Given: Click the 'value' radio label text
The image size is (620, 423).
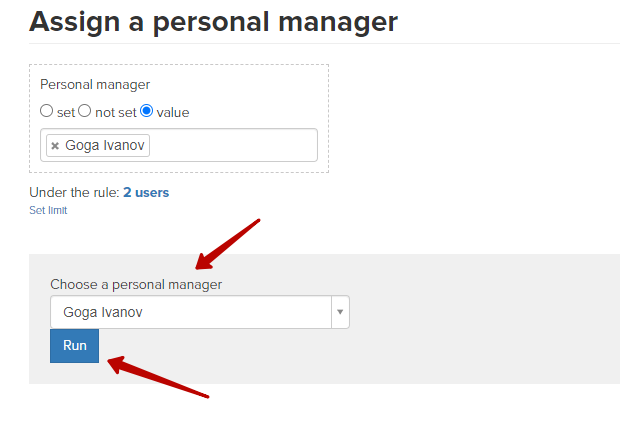Looking at the screenshot, I should point(173,113).
